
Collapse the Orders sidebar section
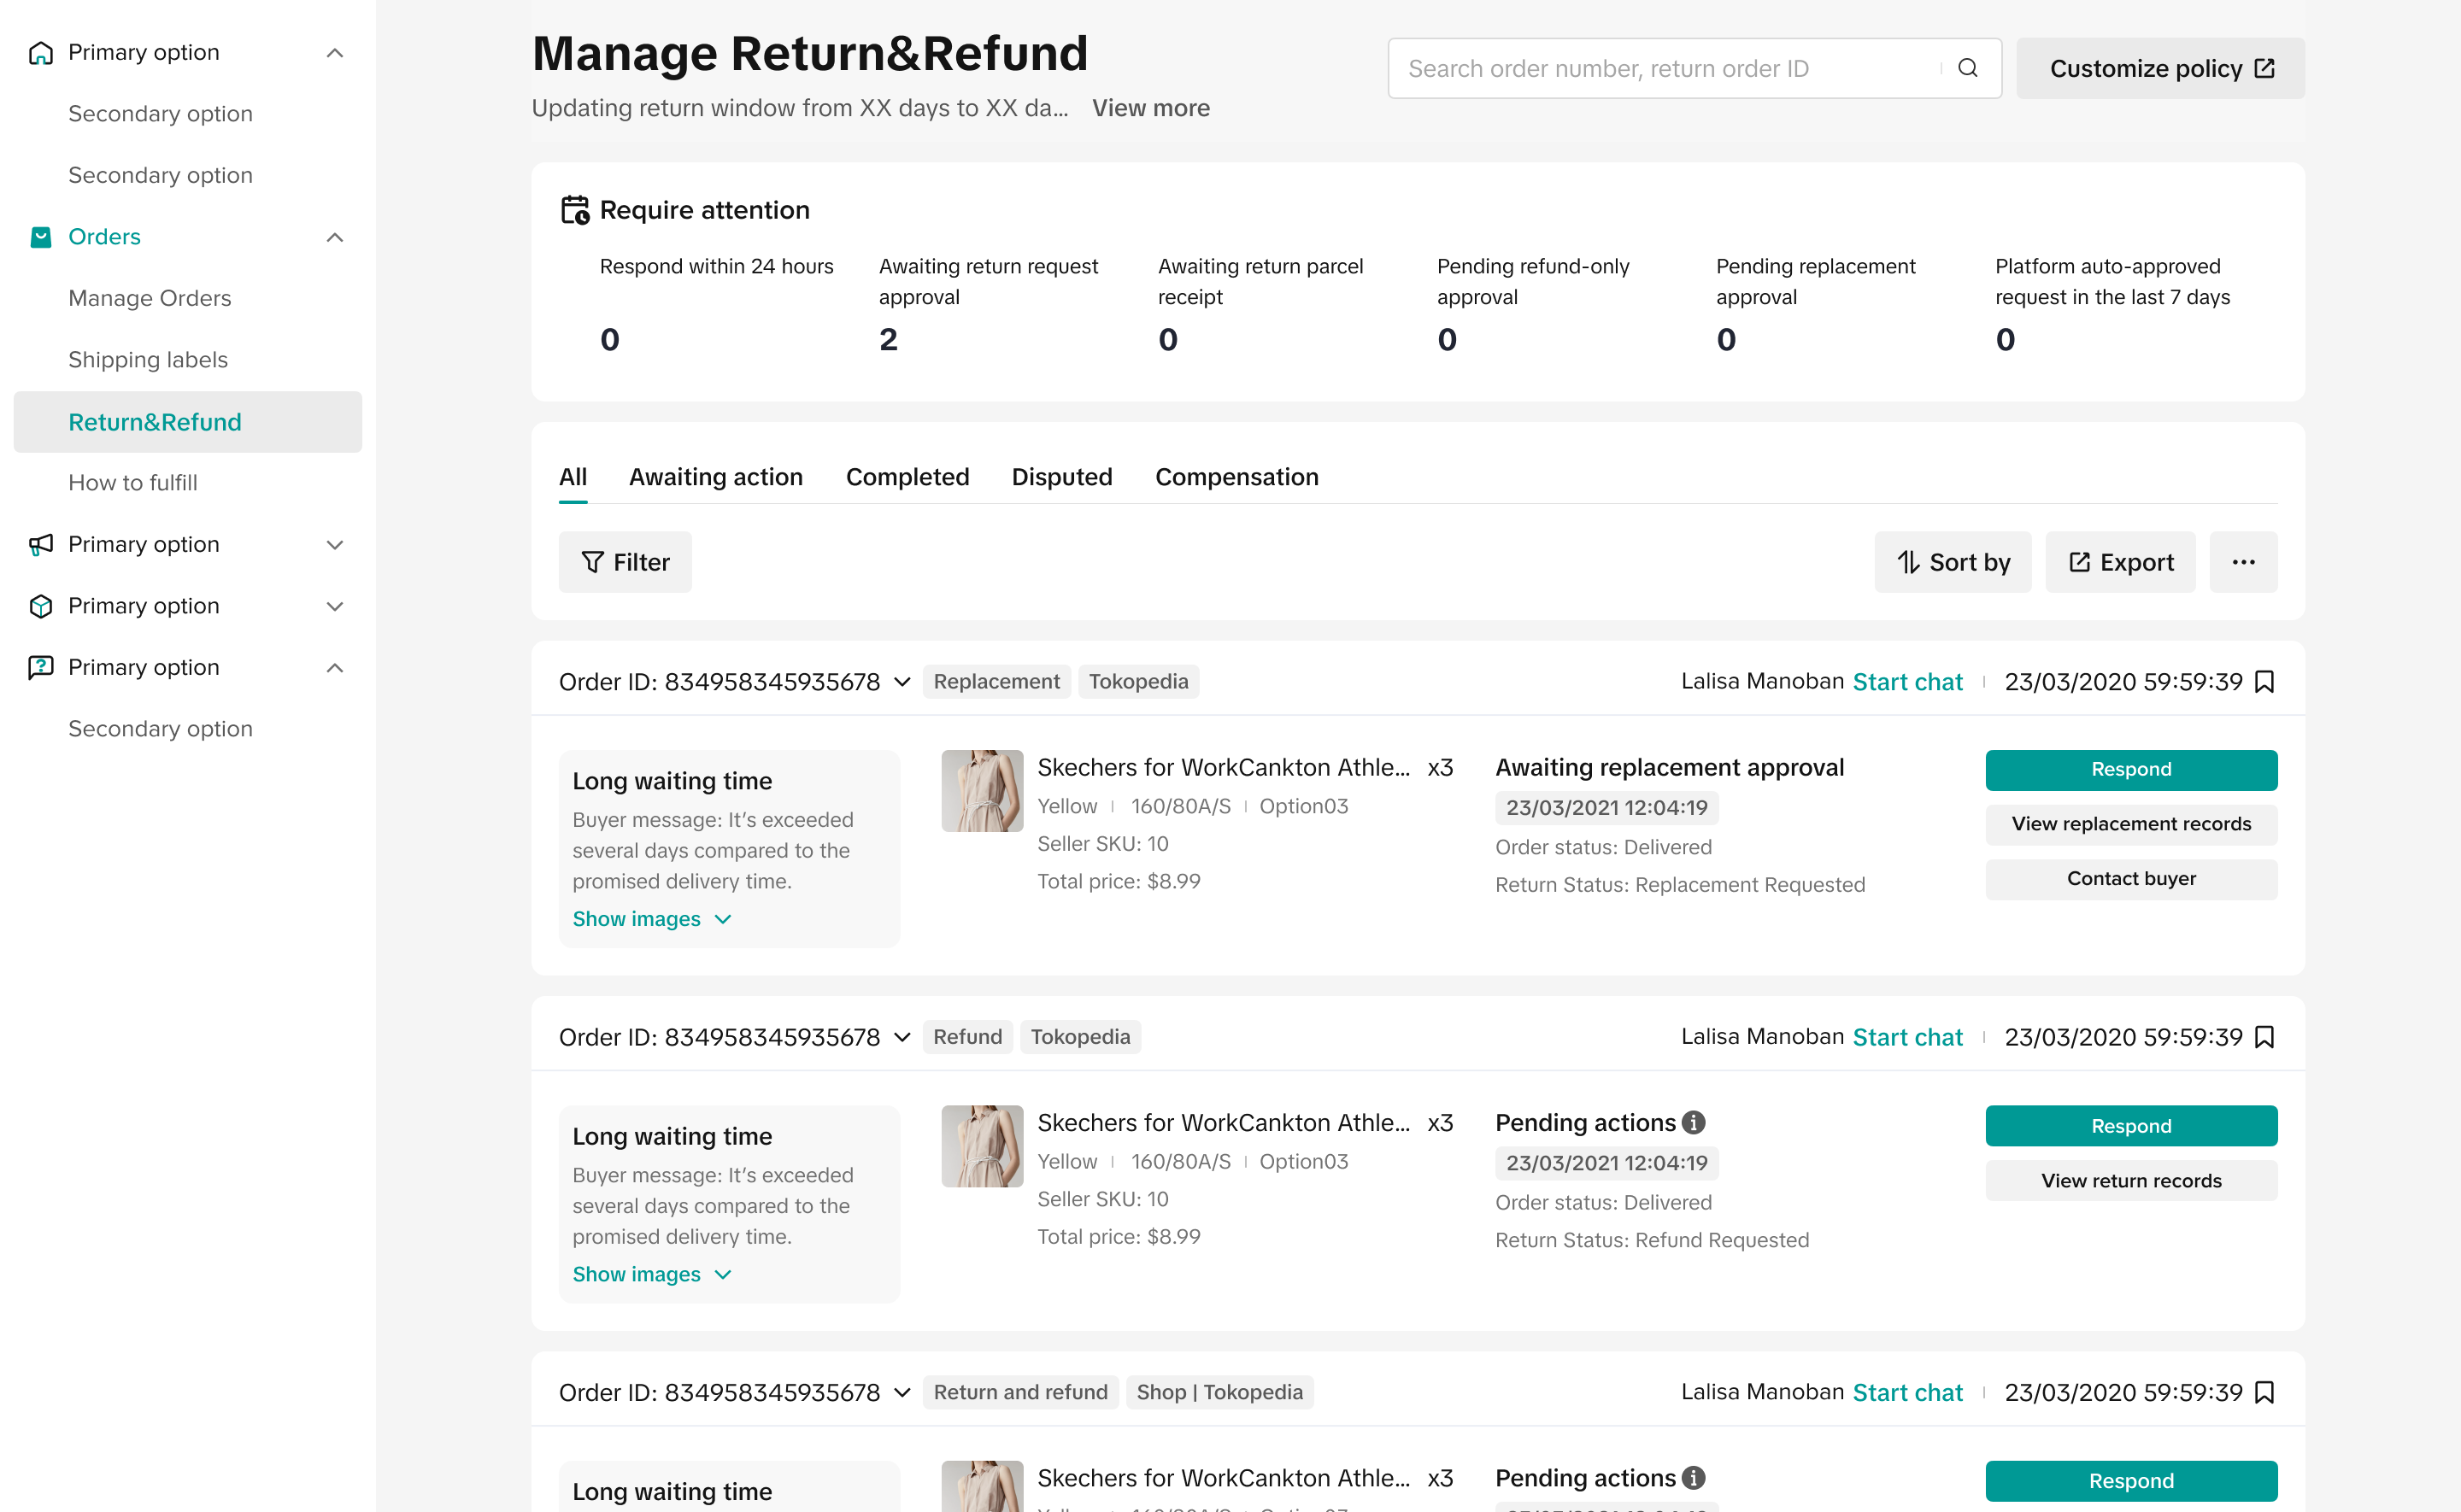[335, 237]
